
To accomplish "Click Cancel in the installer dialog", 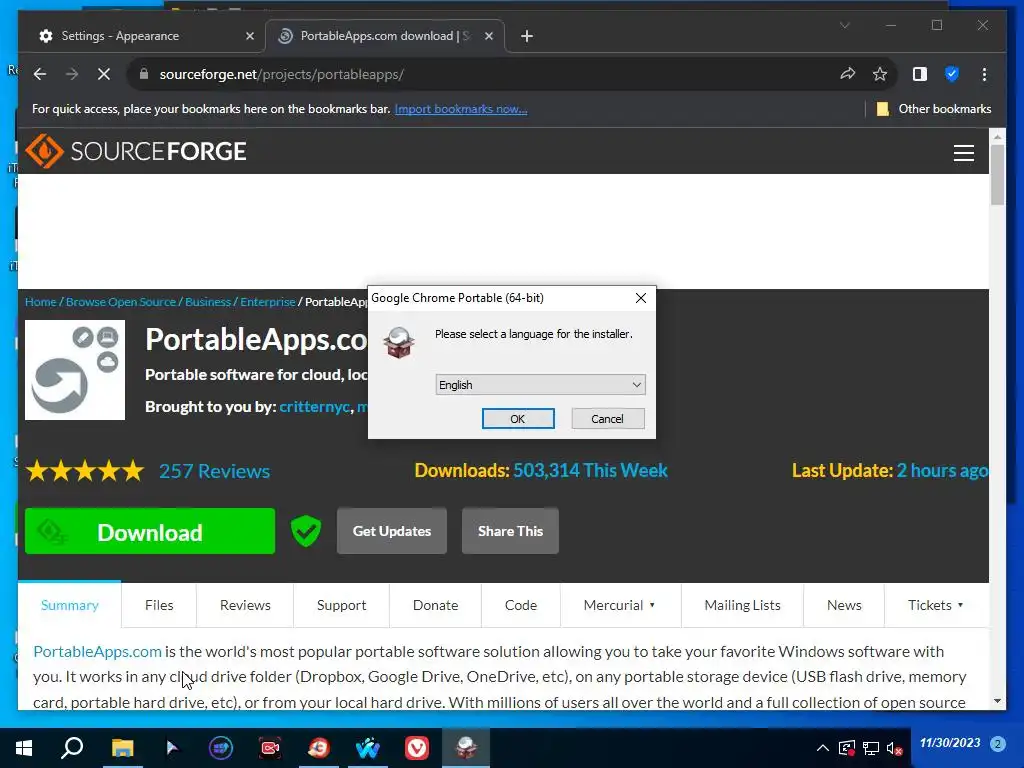I will pyautogui.click(x=607, y=419).
